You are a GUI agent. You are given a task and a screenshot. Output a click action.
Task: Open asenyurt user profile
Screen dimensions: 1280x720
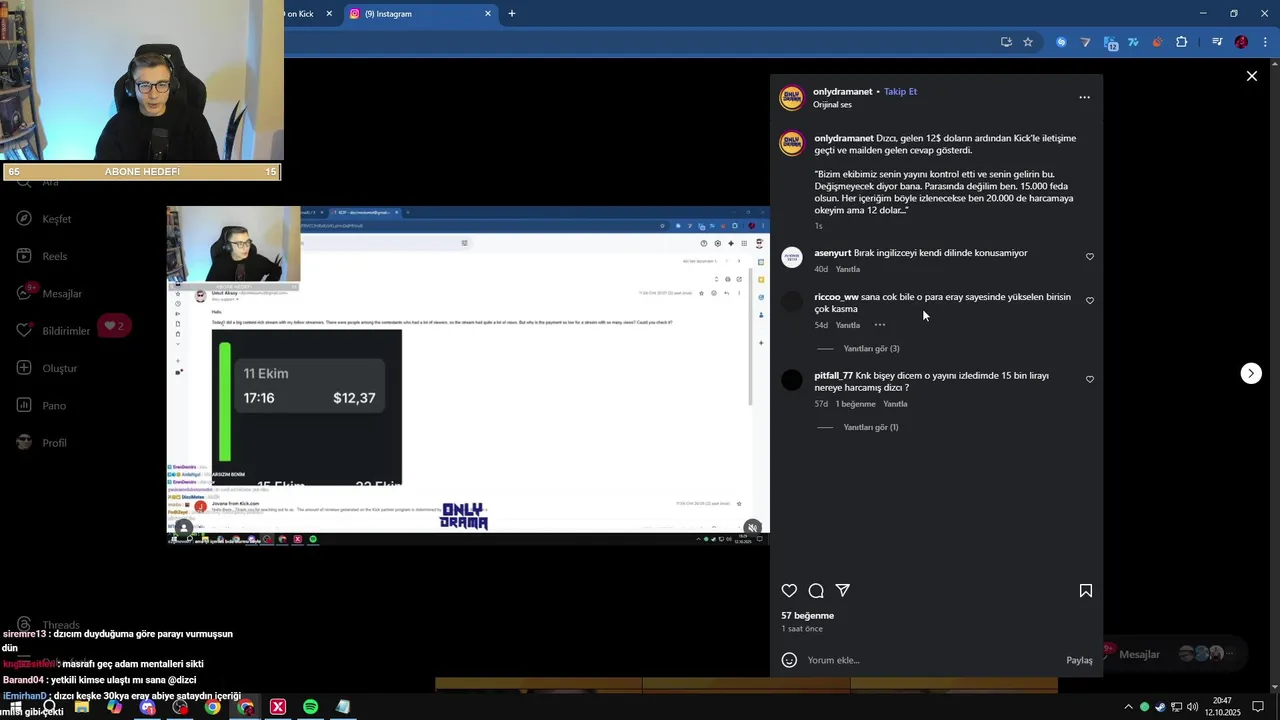pyautogui.click(x=832, y=253)
